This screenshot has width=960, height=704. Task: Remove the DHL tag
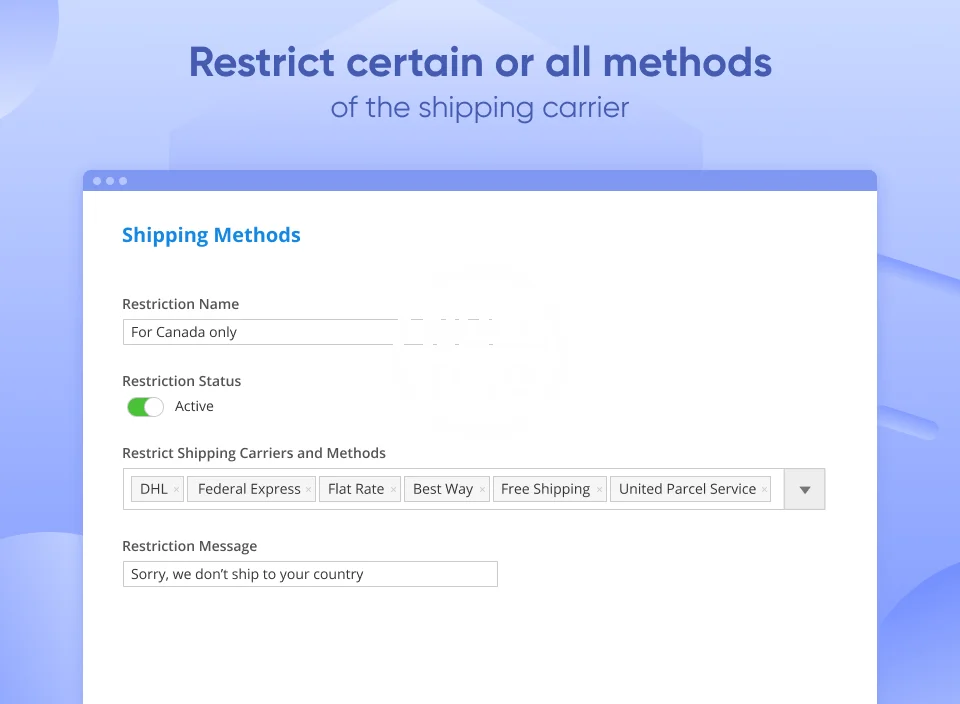177,490
